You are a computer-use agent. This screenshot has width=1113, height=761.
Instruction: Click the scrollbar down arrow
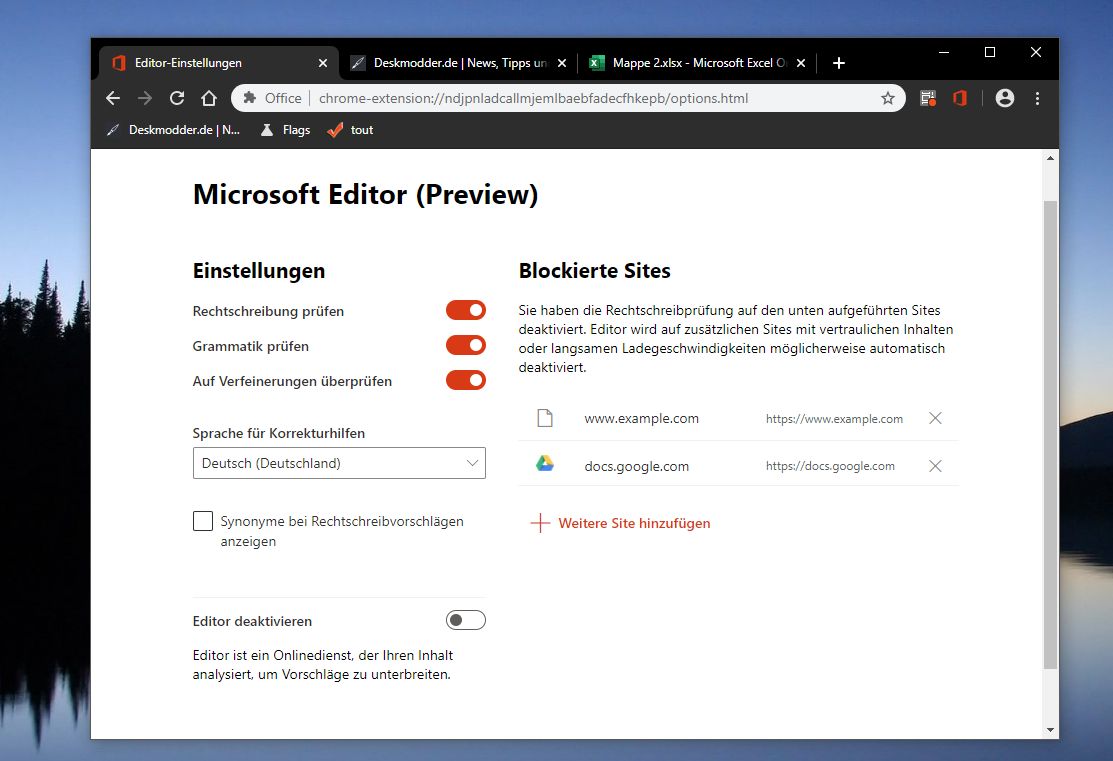point(1051,730)
